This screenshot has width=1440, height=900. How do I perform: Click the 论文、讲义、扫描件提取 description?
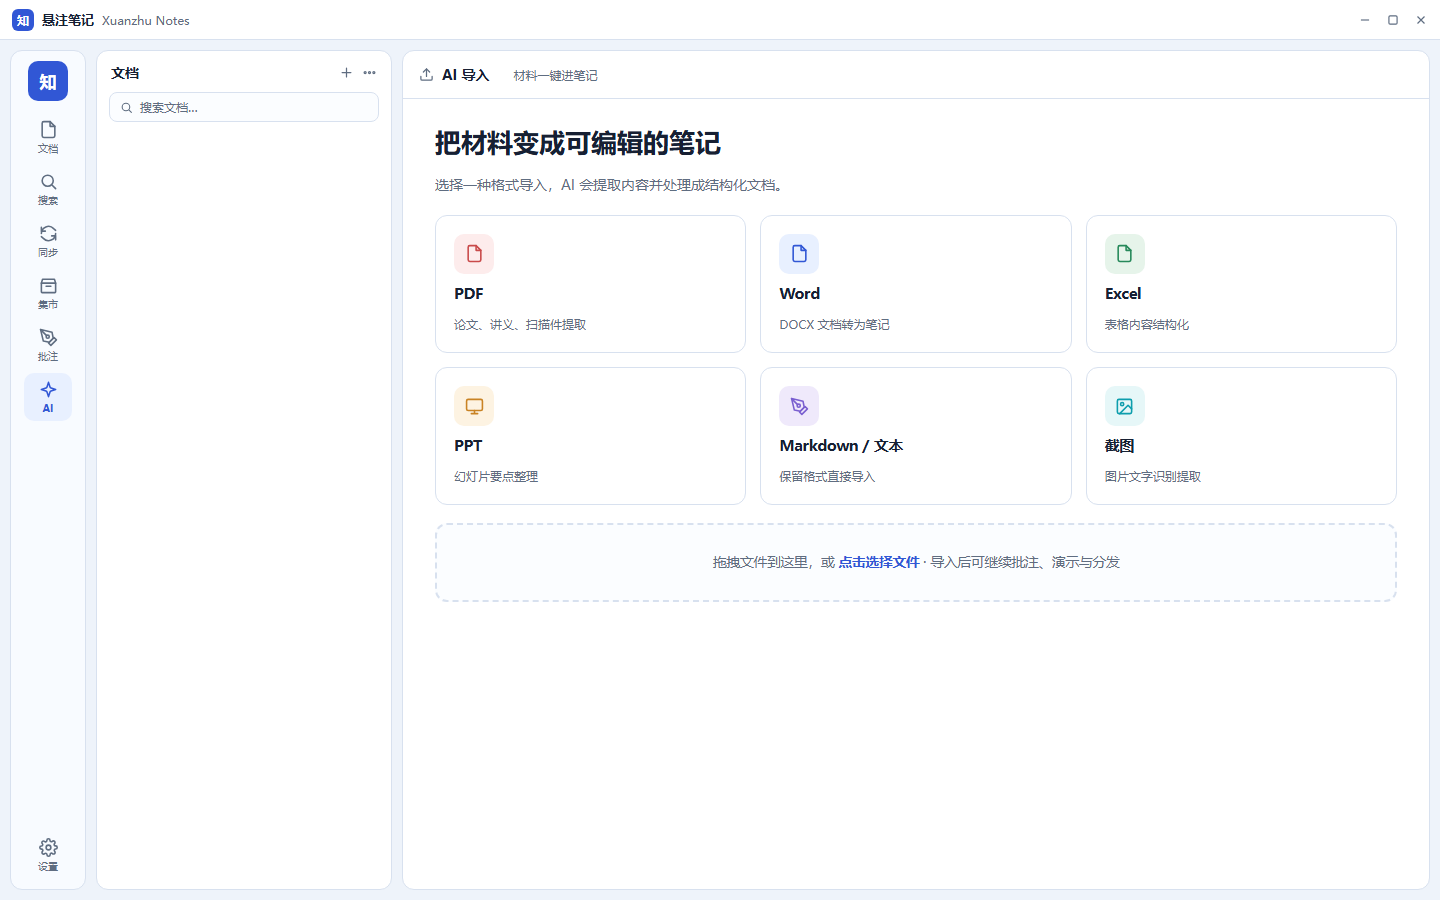(x=520, y=325)
